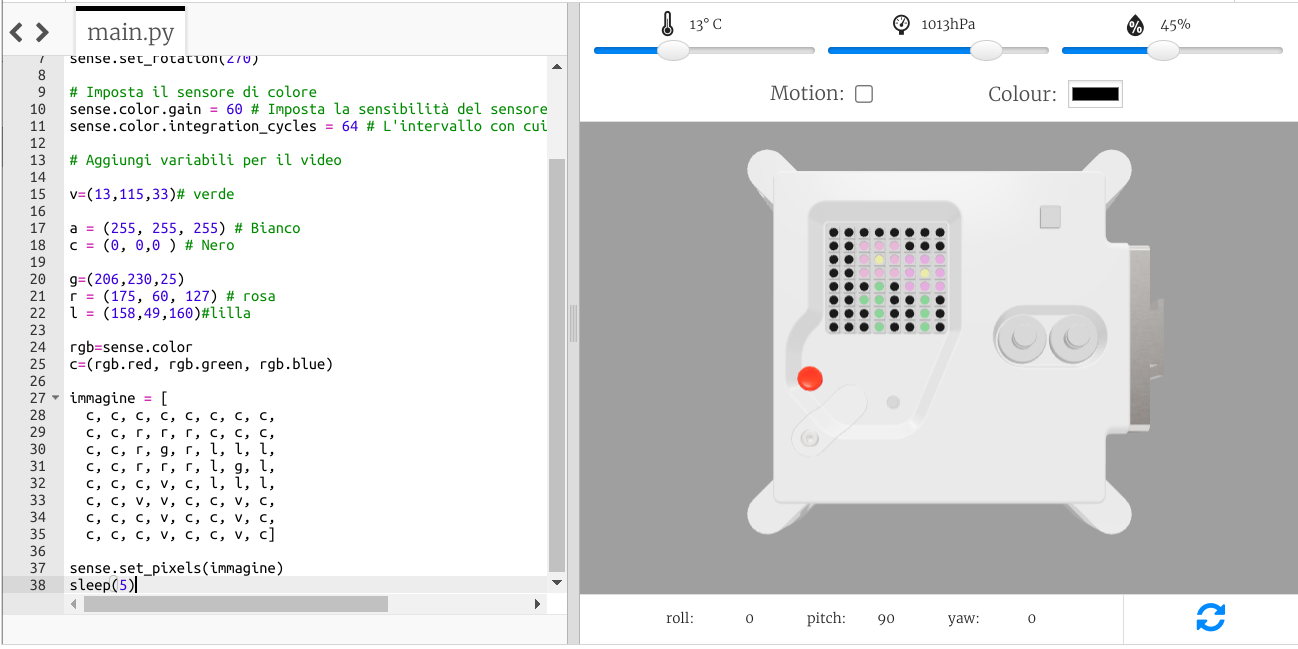Click the line r = (175, 60, 127) rosa

pos(172,296)
